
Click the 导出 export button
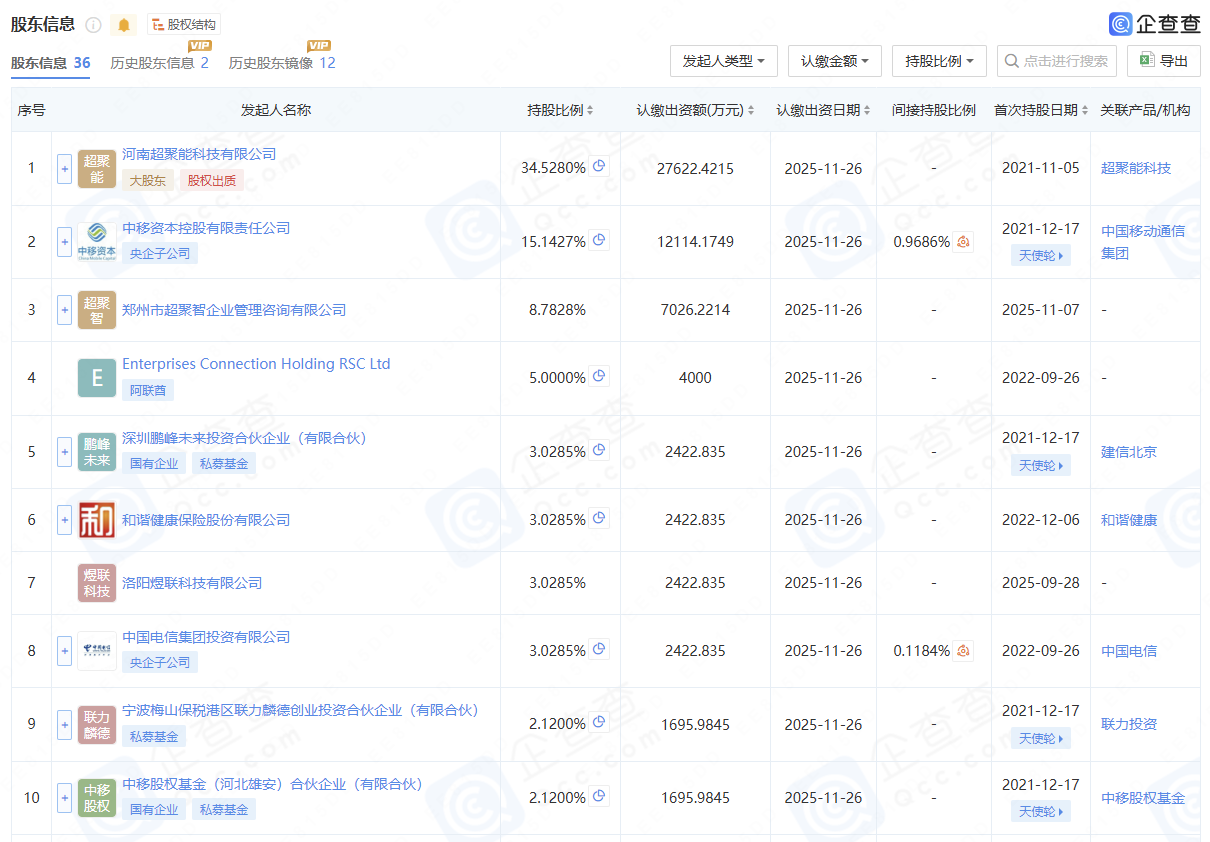1163,61
